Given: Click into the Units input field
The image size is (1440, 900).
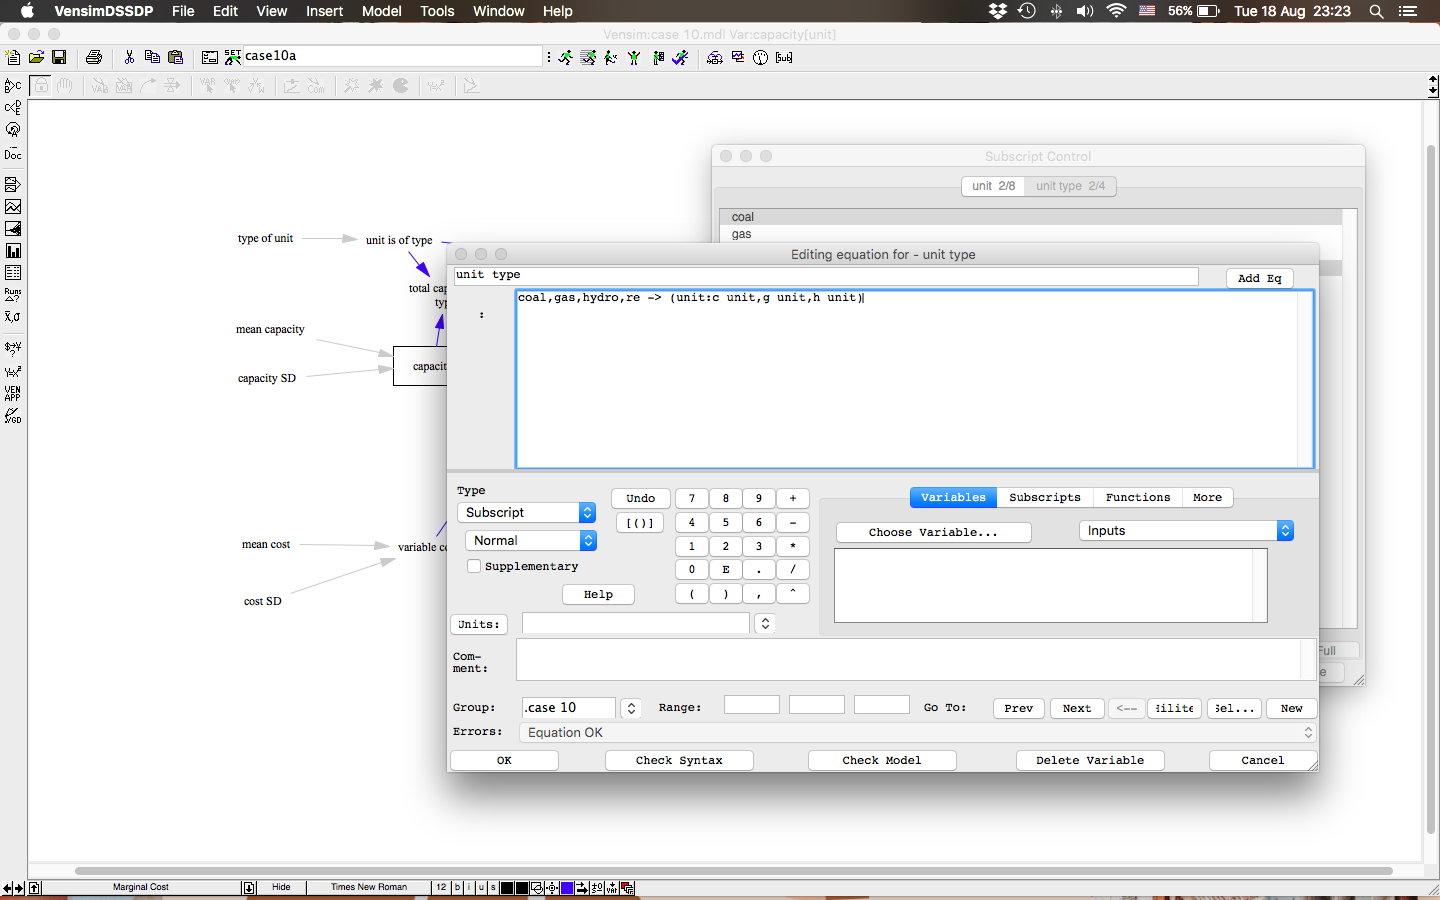Looking at the screenshot, I should pyautogui.click(x=636, y=623).
